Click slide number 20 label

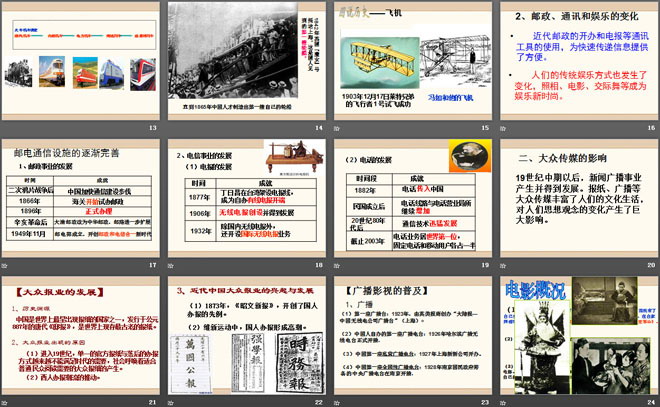pos(652,265)
